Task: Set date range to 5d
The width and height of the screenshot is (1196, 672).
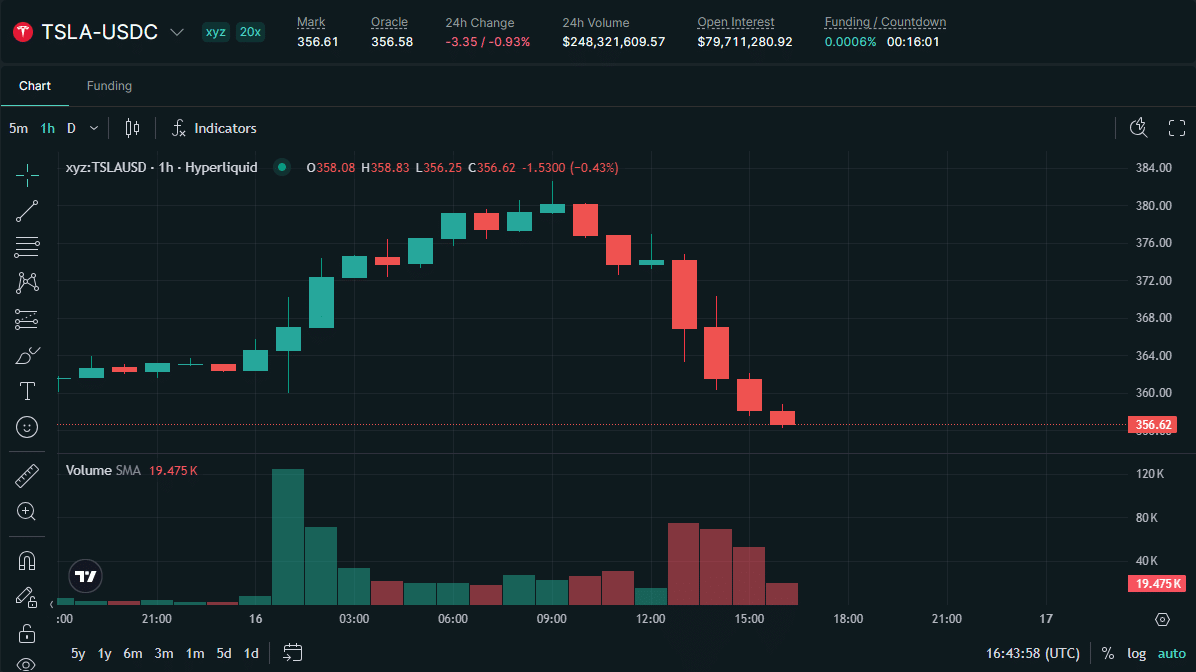Action: point(223,654)
